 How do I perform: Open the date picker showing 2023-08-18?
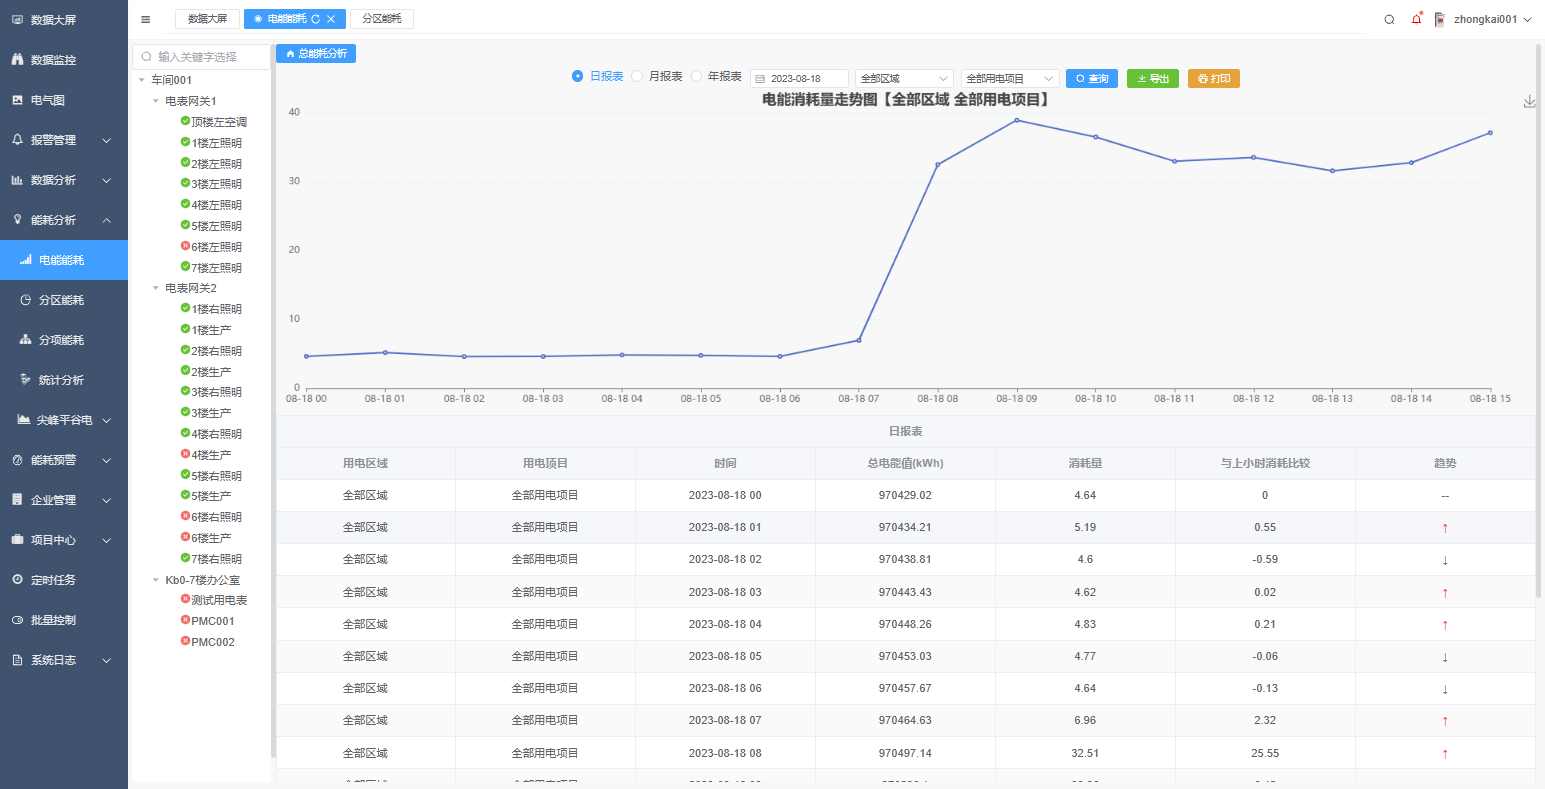click(x=799, y=78)
